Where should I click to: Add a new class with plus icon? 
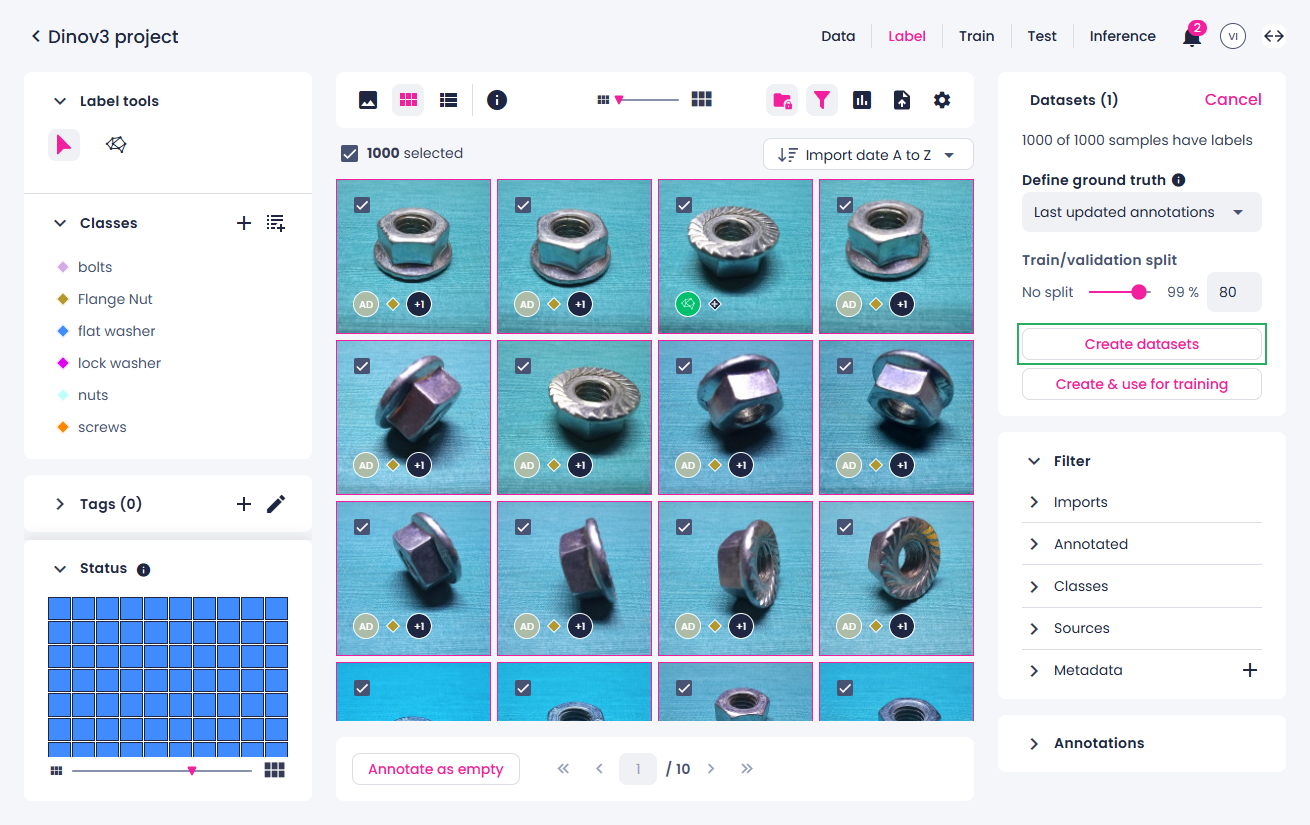pos(243,223)
